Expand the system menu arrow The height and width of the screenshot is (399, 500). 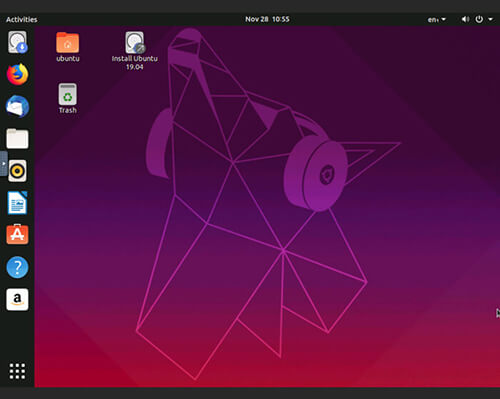[x=490, y=19]
